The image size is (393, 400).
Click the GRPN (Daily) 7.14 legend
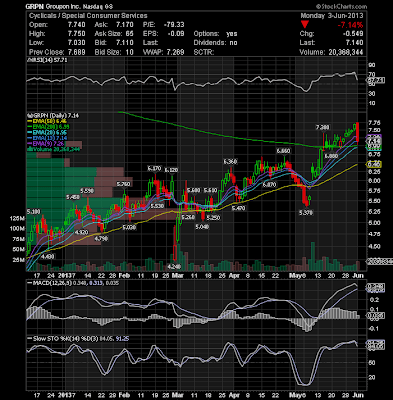tap(53, 115)
